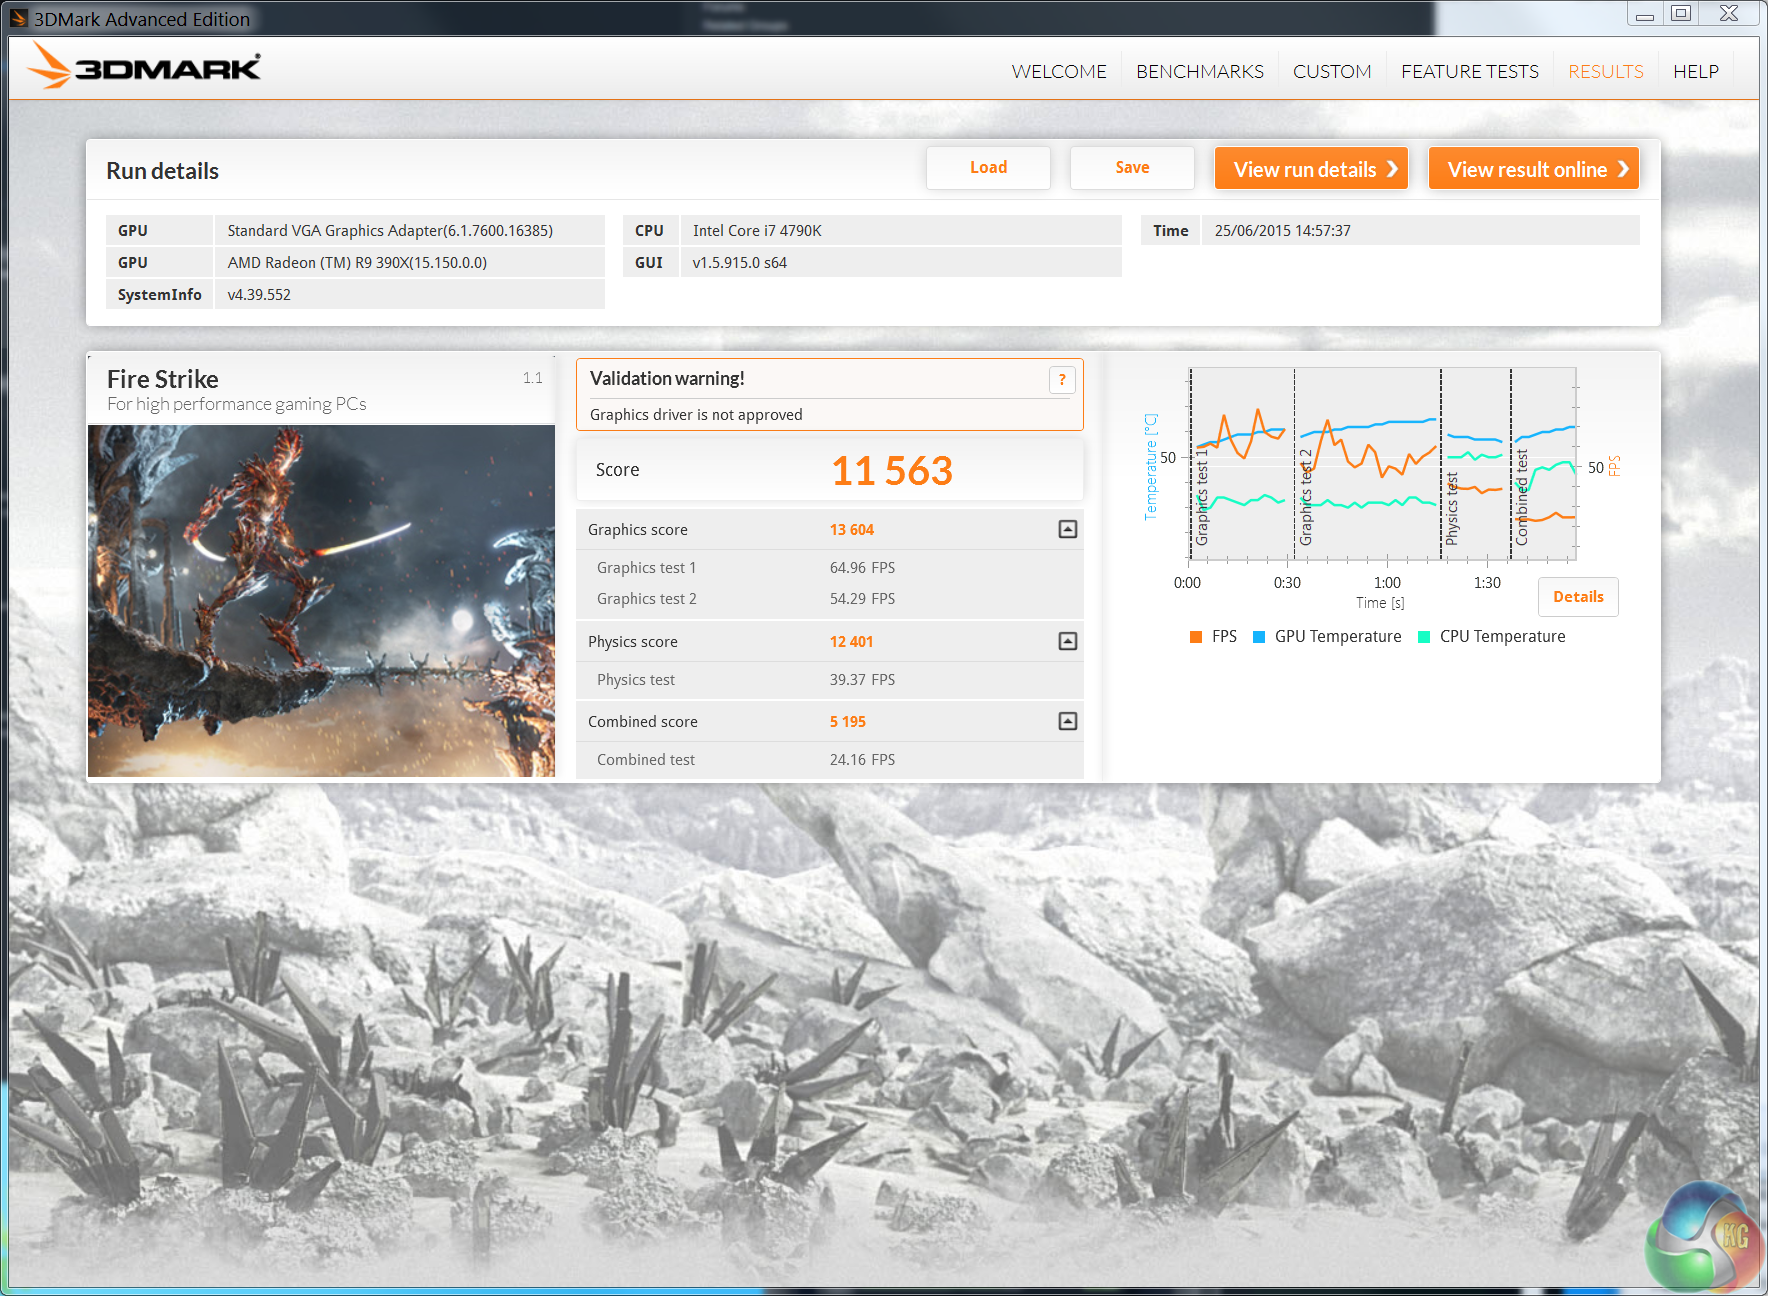The image size is (1768, 1296).
Task: Click the Fire Strike preview image
Action: (x=321, y=601)
